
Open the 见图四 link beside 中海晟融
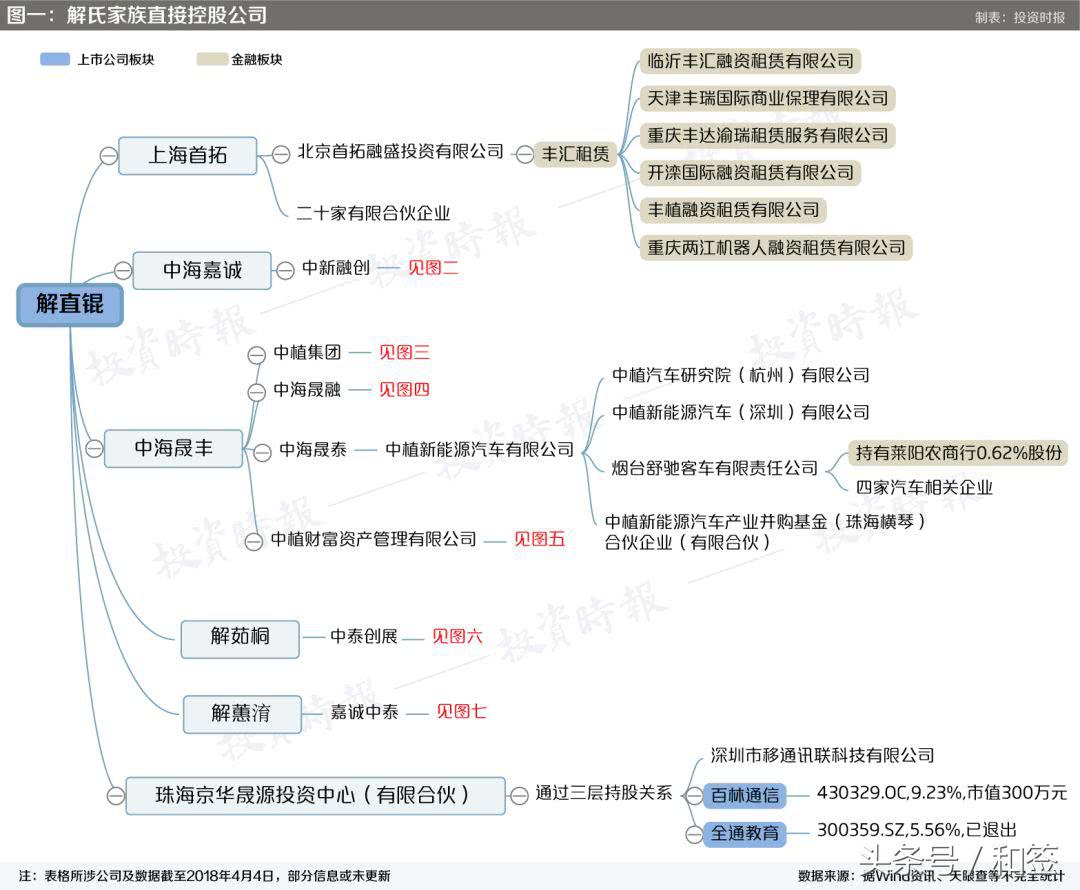pos(403,390)
